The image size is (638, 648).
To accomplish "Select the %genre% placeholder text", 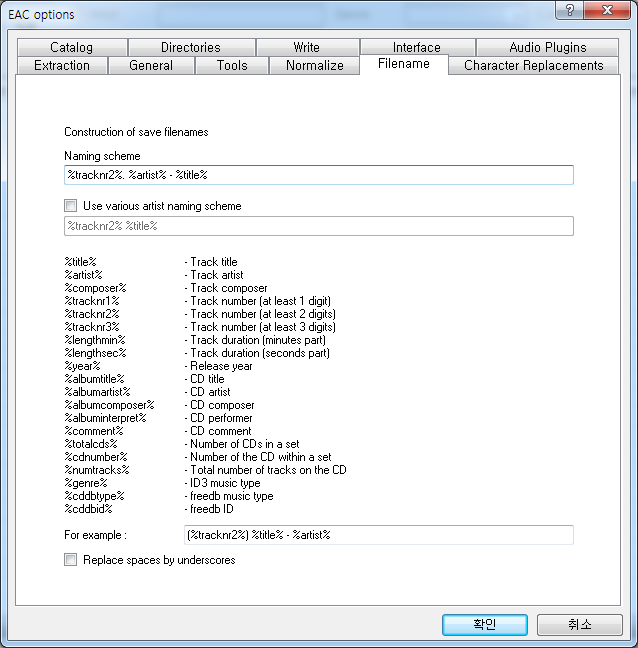I will pos(86,483).
